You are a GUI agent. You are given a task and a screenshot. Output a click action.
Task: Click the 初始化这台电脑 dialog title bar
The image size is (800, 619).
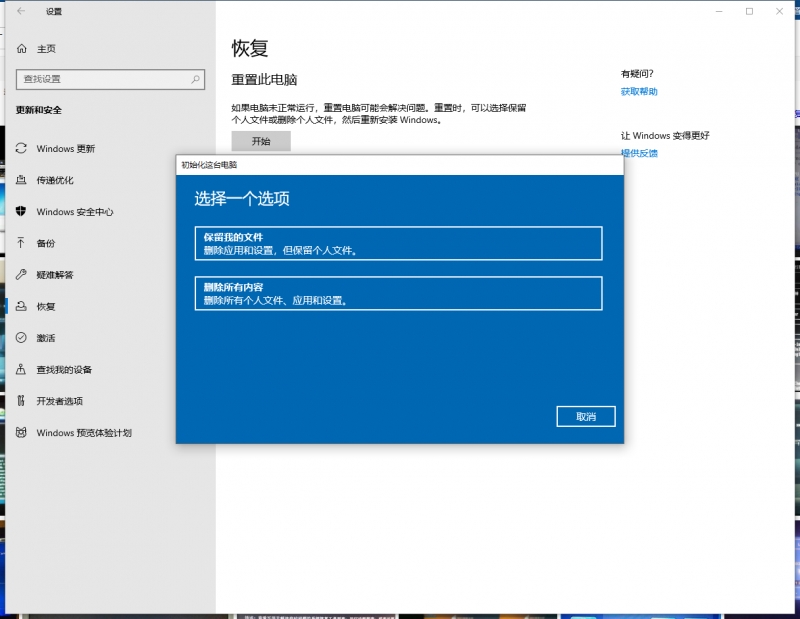[x=399, y=165]
